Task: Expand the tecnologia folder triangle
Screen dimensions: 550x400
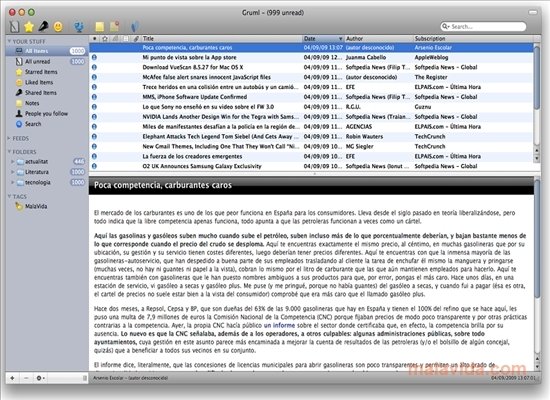Action: (13, 182)
